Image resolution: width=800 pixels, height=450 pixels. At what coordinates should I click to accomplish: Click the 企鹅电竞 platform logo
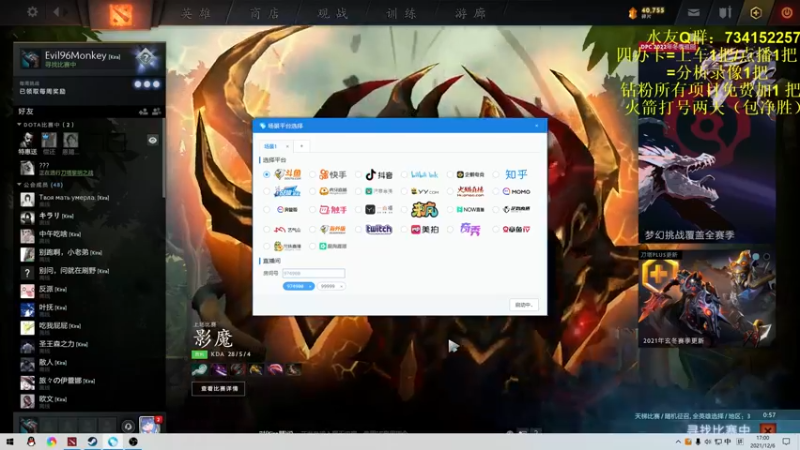click(x=470, y=174)
